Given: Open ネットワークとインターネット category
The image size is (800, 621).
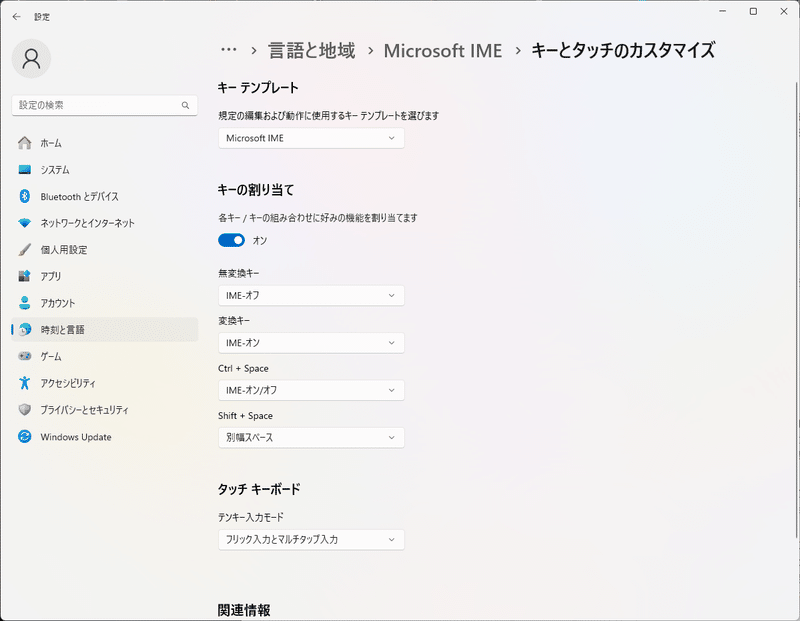Looking at the screenshot, I should point(105,223).
